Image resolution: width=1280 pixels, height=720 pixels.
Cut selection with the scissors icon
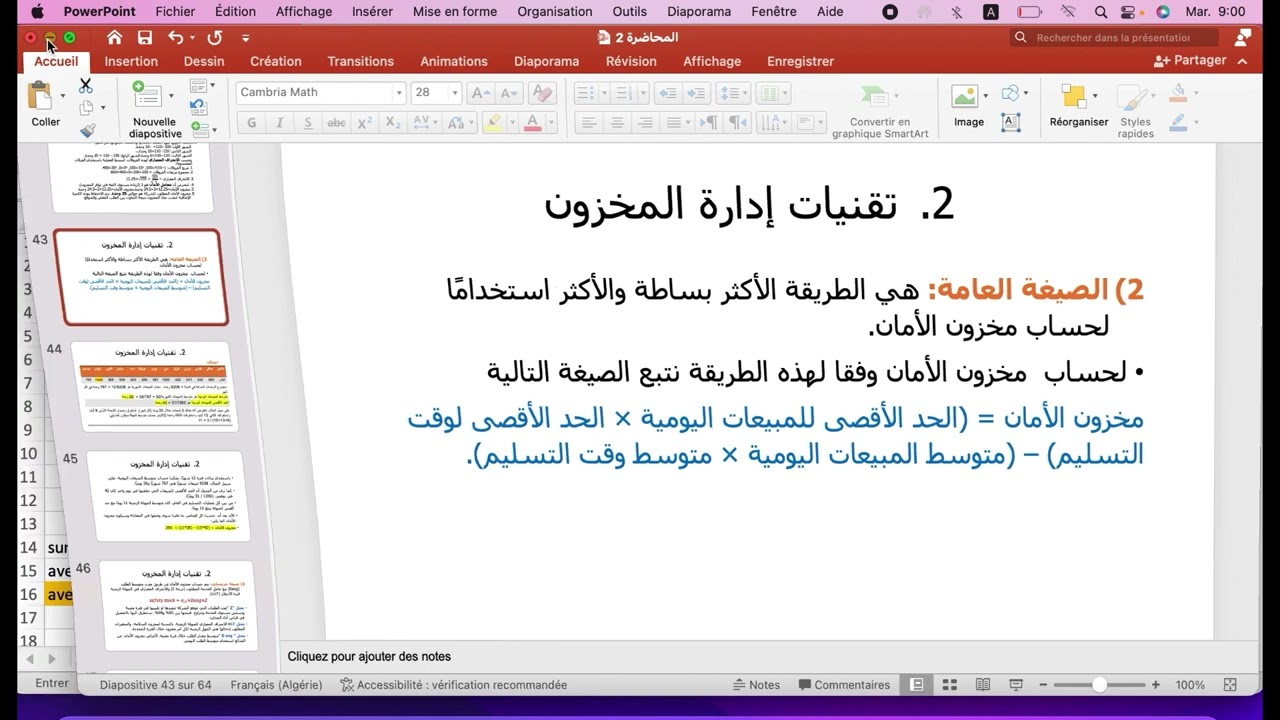tap(86, 87)
